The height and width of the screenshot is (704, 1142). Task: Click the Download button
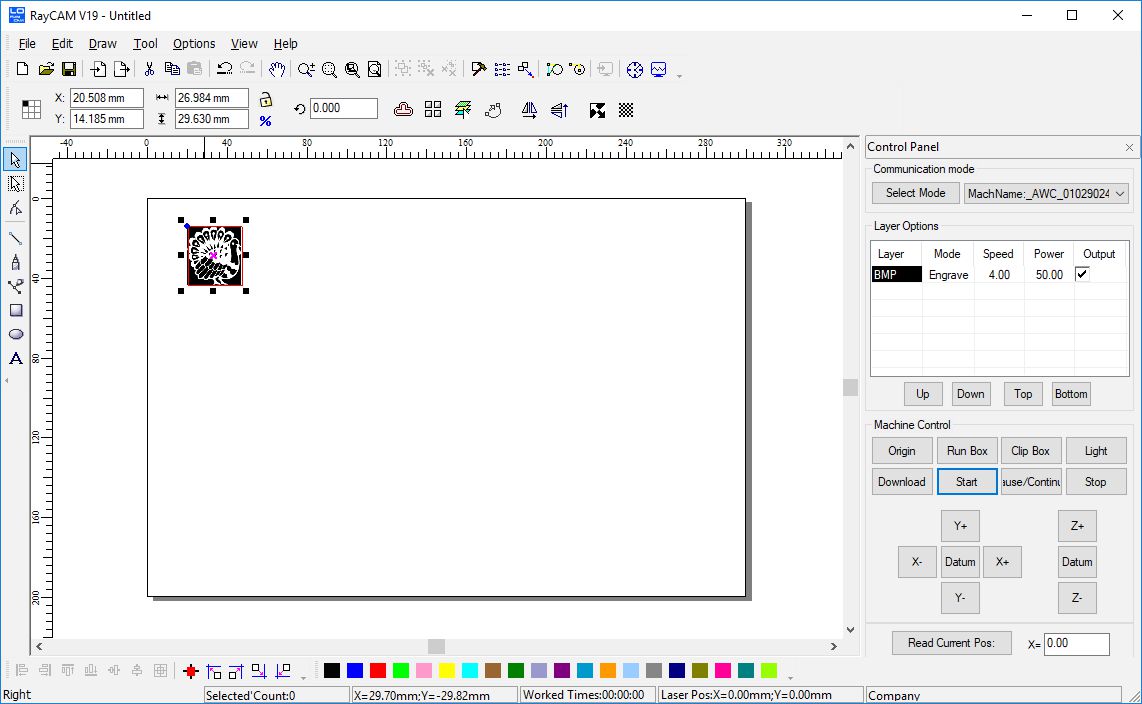(x=901, y=482)
